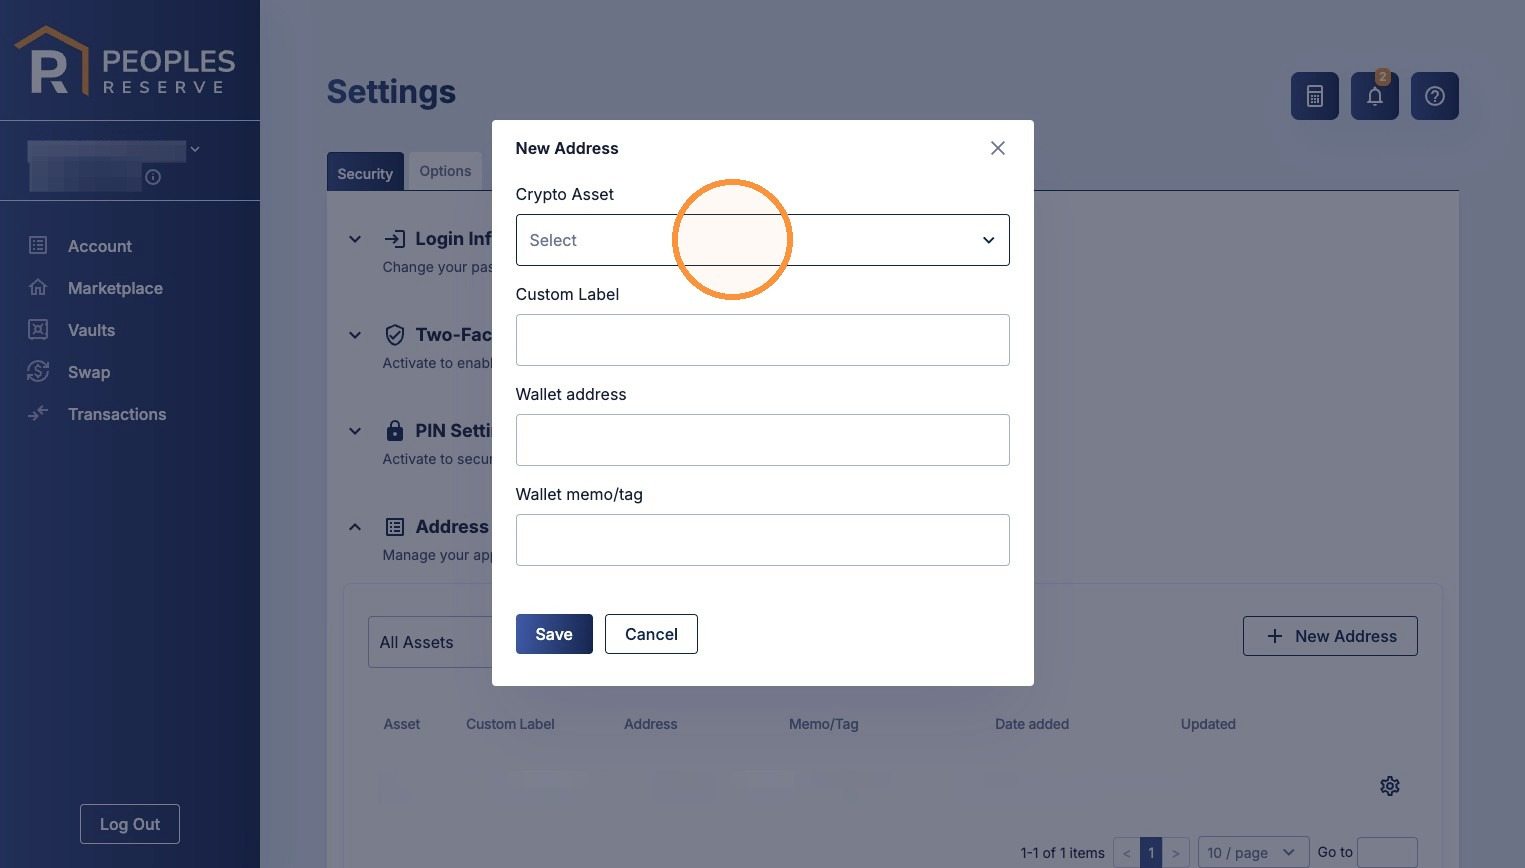The height and width of the screenshot is (868, 1525).
Task: Go to Swap in the sidebar
Action: point(89,372)
